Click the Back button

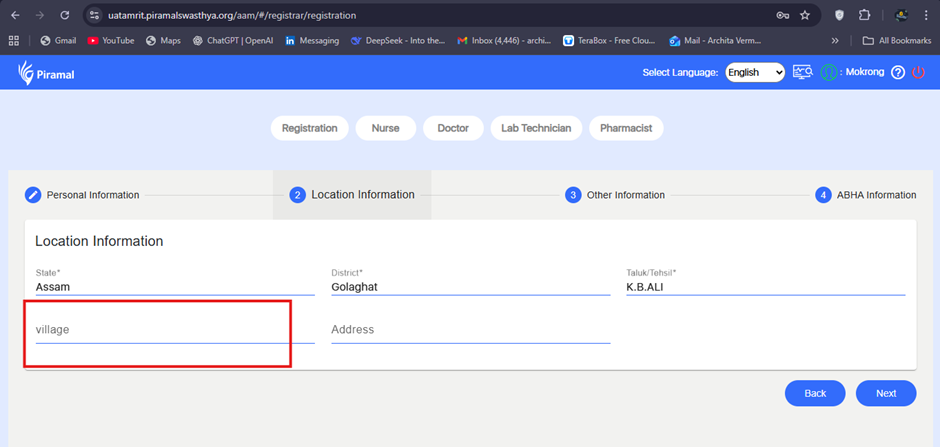click(x=815, y=393)
